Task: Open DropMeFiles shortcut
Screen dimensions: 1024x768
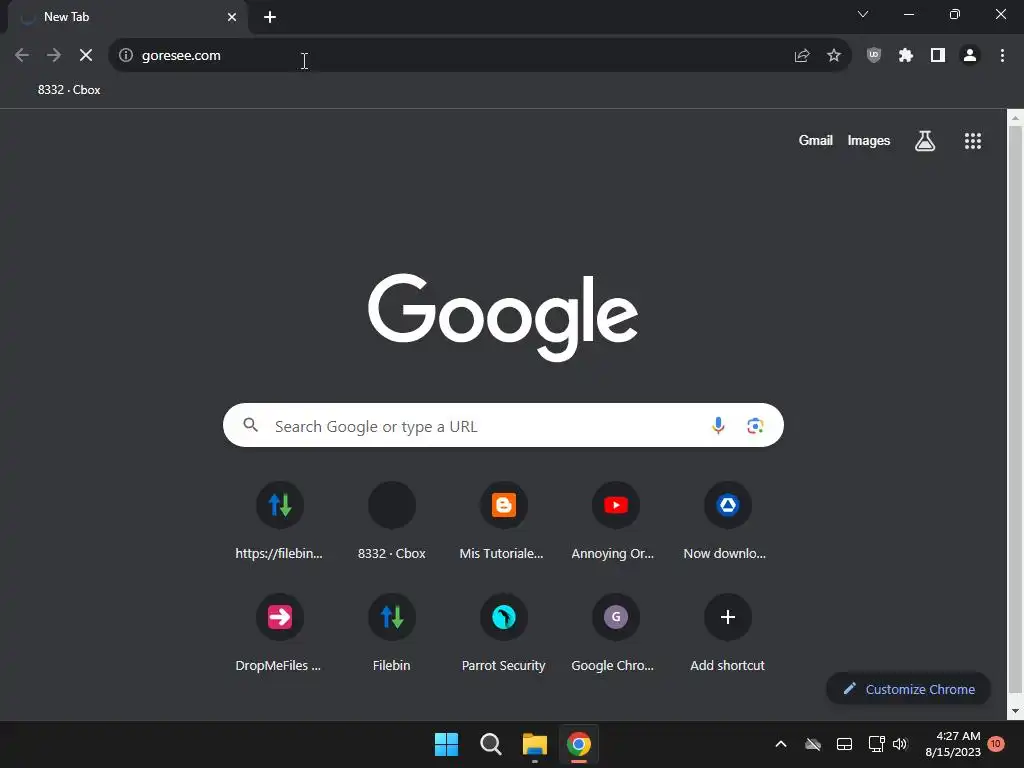Action: click(280, 633)
